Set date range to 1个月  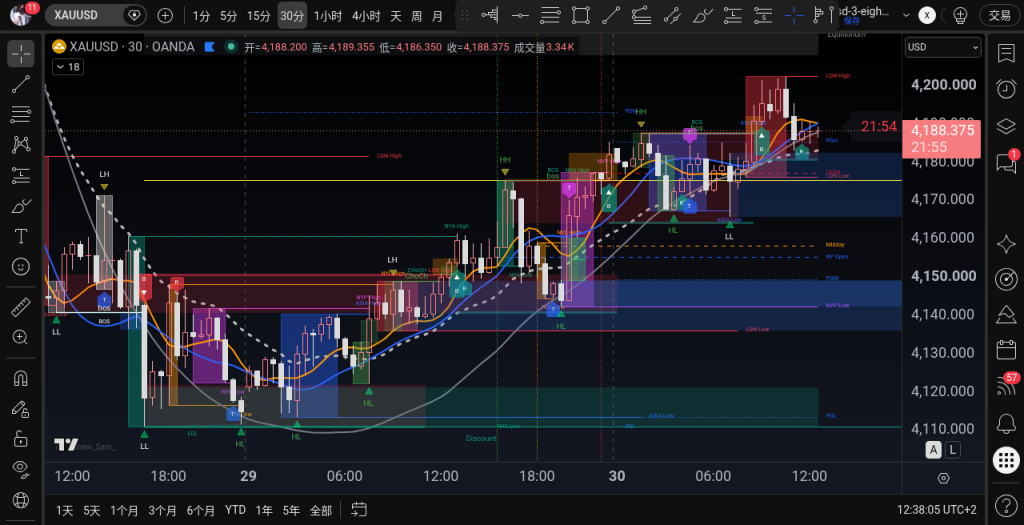(x=124, y=510)
